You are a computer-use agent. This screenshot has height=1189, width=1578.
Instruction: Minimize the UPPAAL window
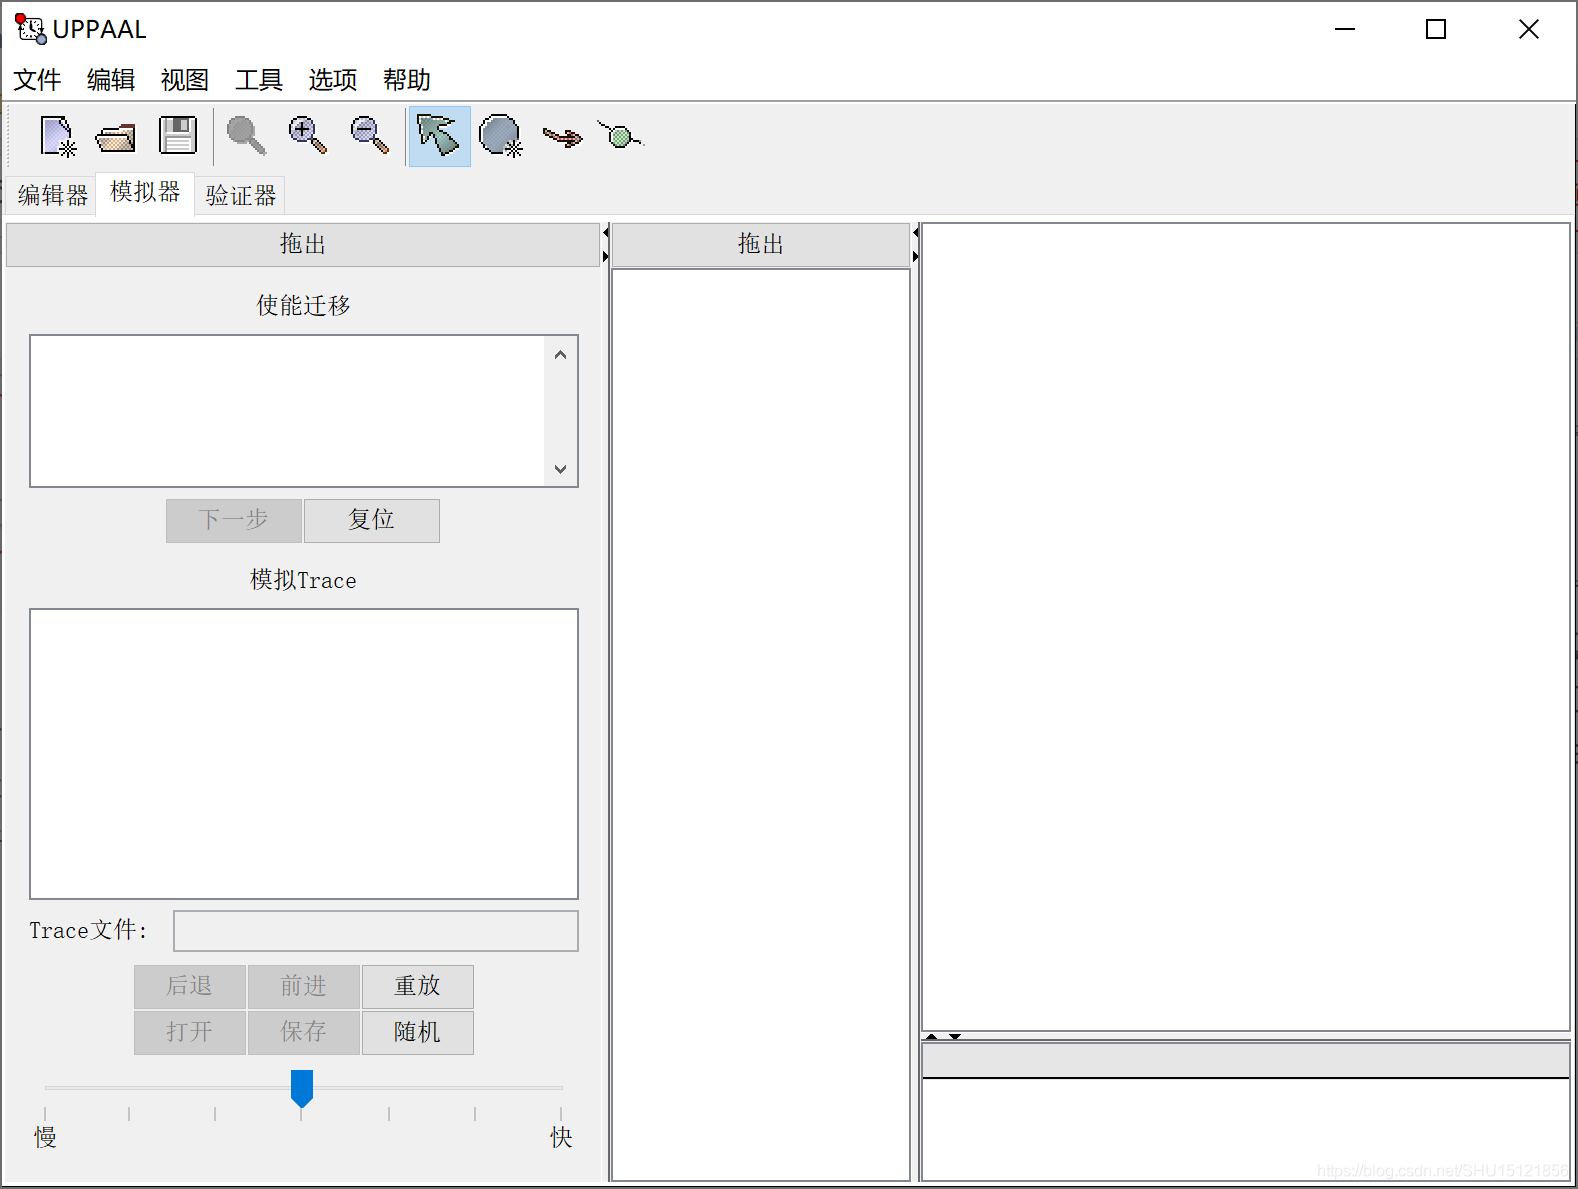click(1345, 29)
